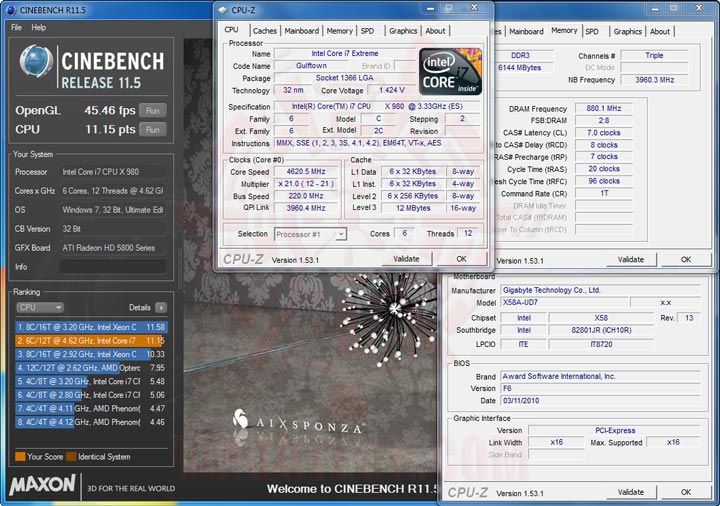Image resolution: width=720 pixels, height=506 pixels.
Task: Switch to Mainboard tab in front CPU-Z
Action: pos(302,31)
